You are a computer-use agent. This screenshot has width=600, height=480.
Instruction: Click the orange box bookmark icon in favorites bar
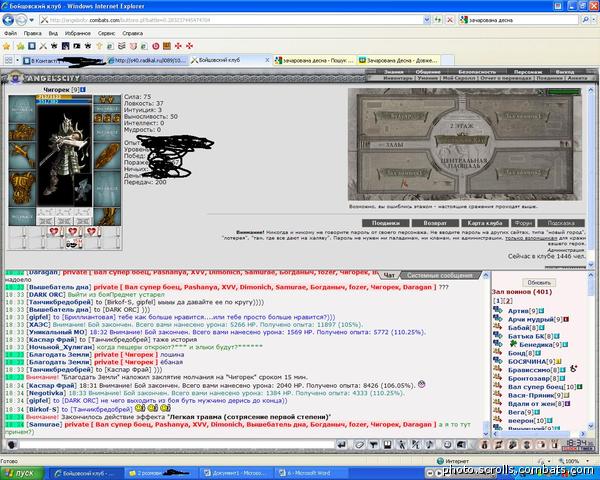[x=167, y=46]
